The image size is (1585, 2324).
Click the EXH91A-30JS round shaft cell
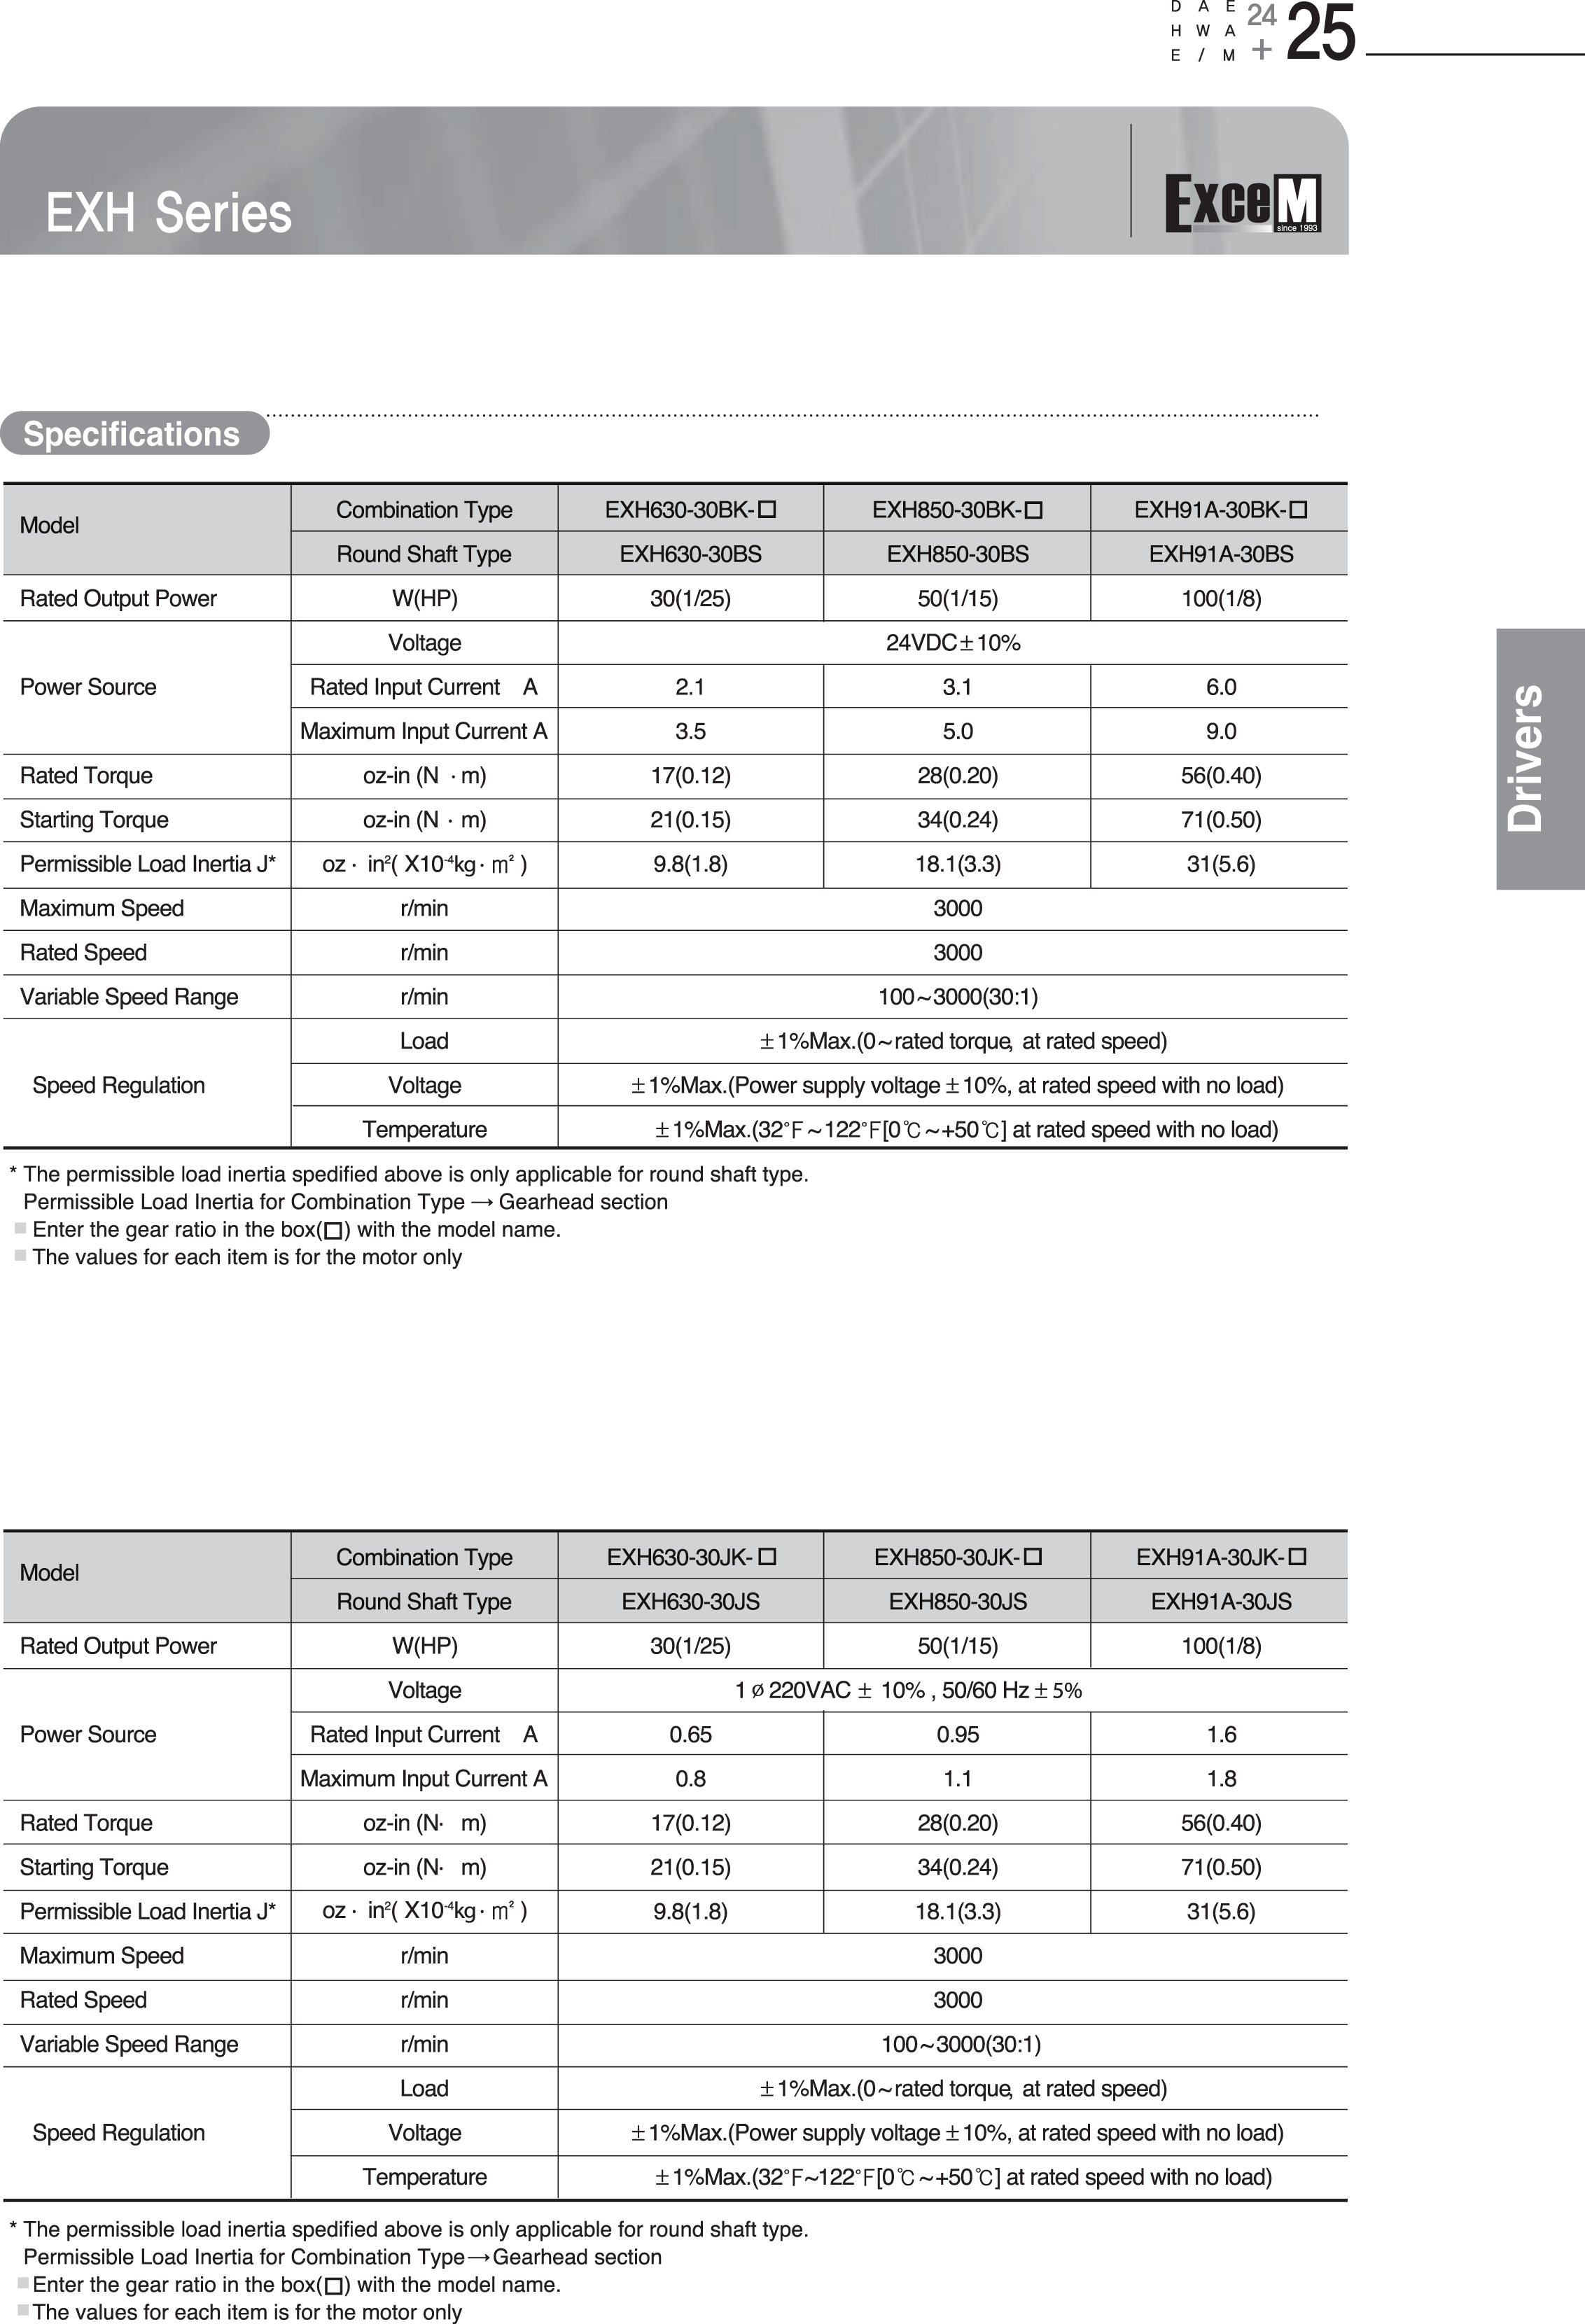coord(1220,1601)
